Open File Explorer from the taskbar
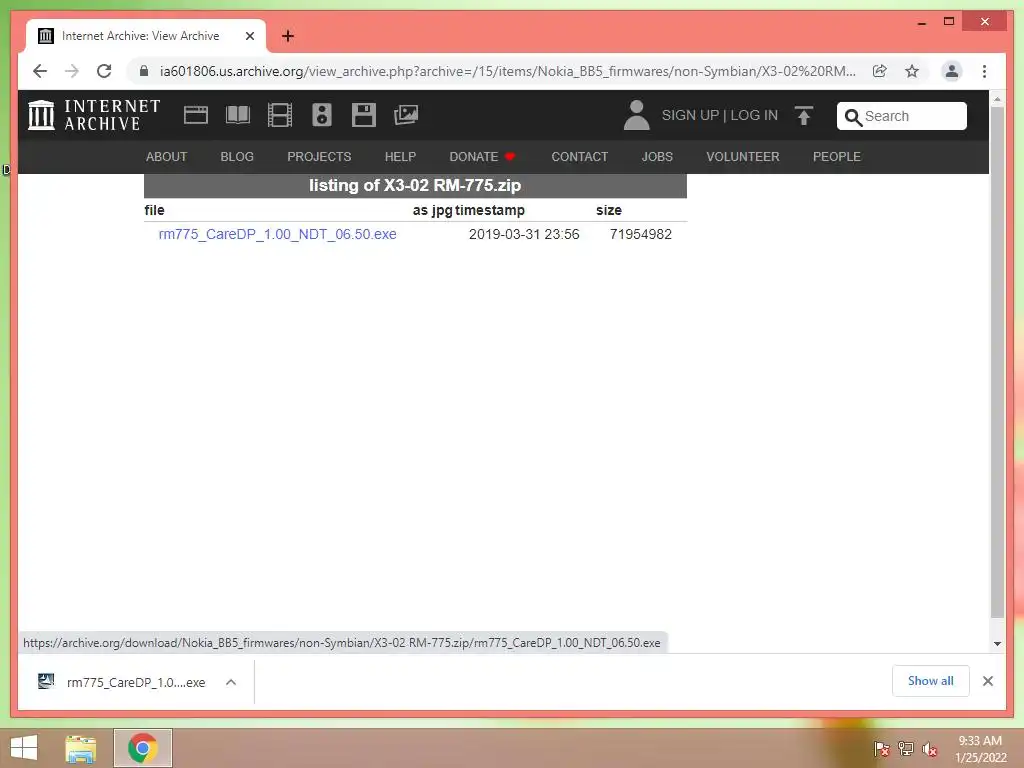Image resolution: width=1024 pixels, height=768 pixels. coord(80,748)
